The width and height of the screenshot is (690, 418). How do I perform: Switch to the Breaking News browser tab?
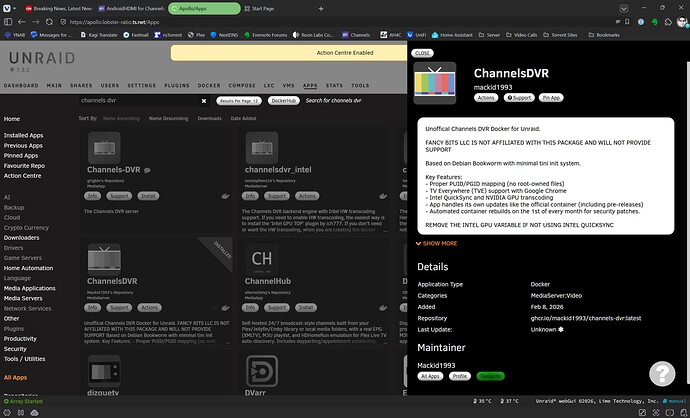point(58,8)
